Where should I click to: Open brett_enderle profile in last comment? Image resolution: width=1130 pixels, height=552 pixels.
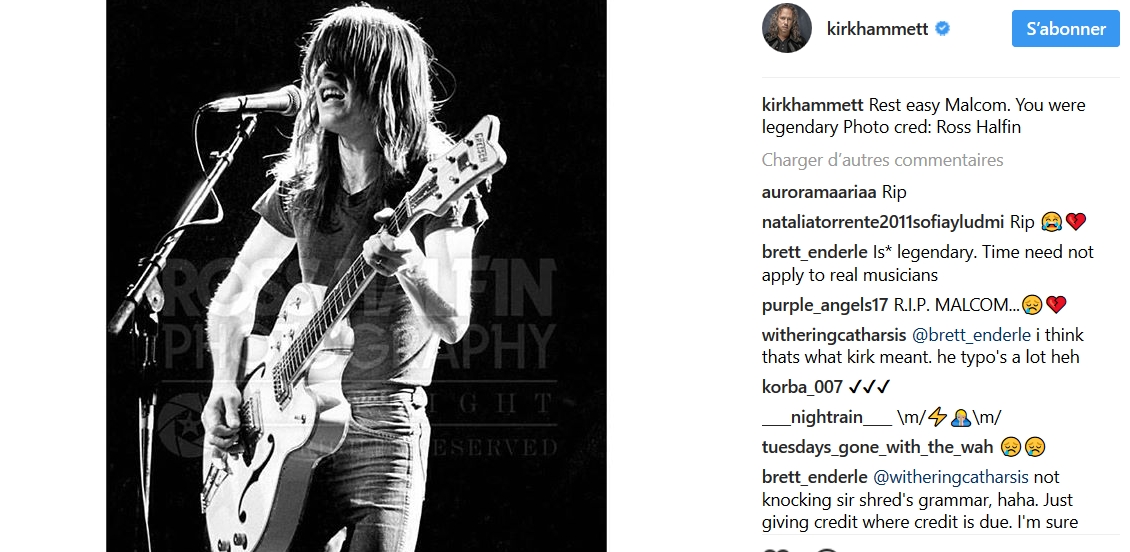click(x=814, y=477)
